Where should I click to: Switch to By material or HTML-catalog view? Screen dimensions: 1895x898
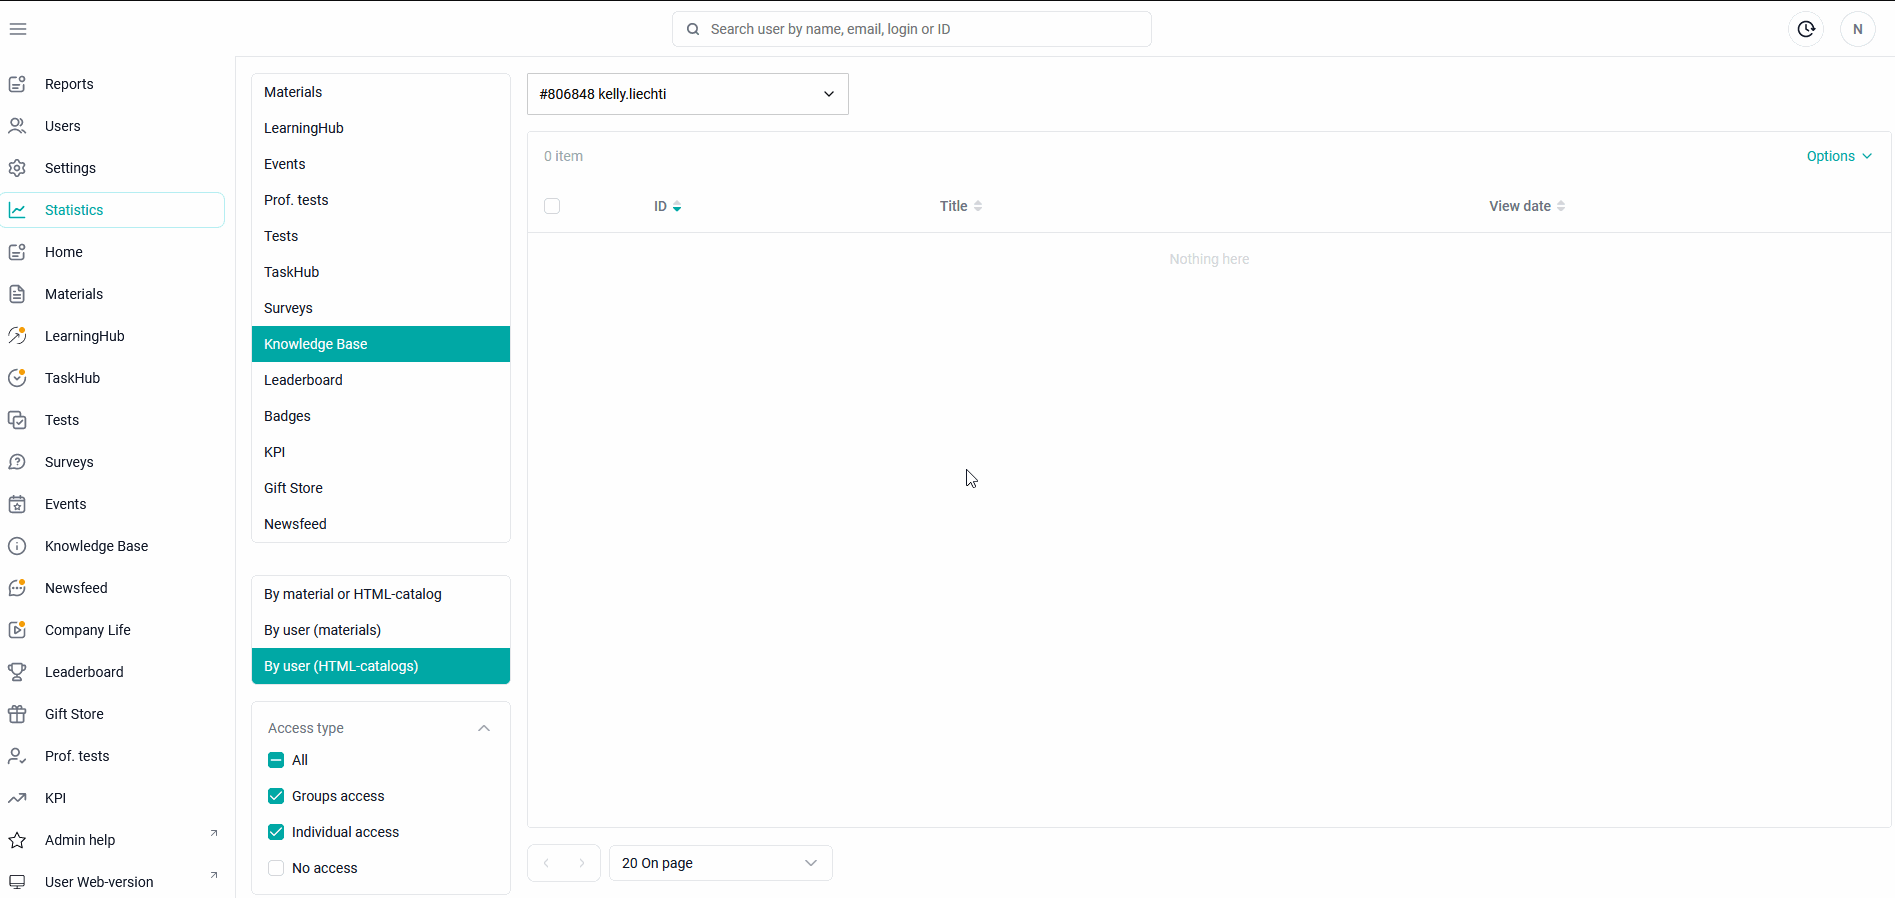(x=381, y=594)
